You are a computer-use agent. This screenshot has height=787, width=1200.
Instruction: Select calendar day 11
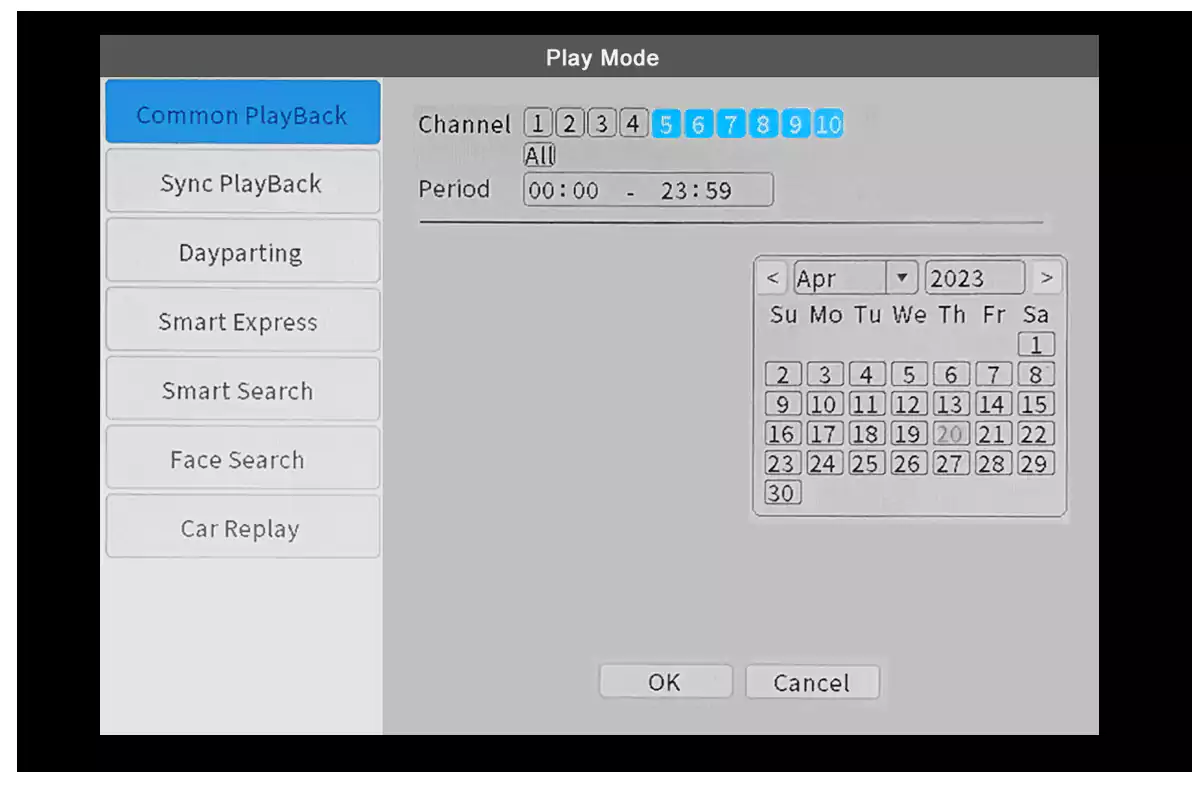867,404
